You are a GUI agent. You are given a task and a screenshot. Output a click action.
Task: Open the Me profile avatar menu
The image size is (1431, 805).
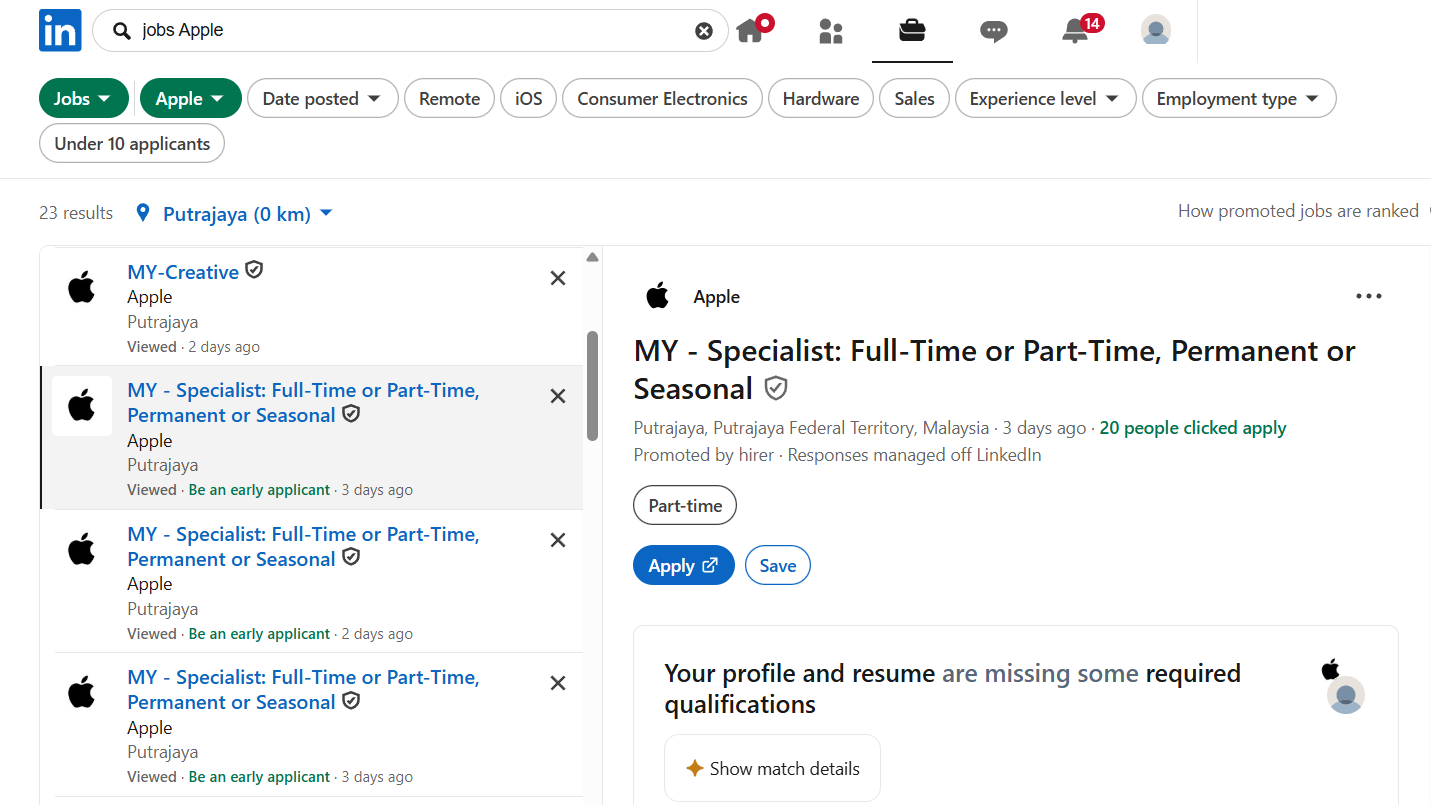pos(1156,31)
